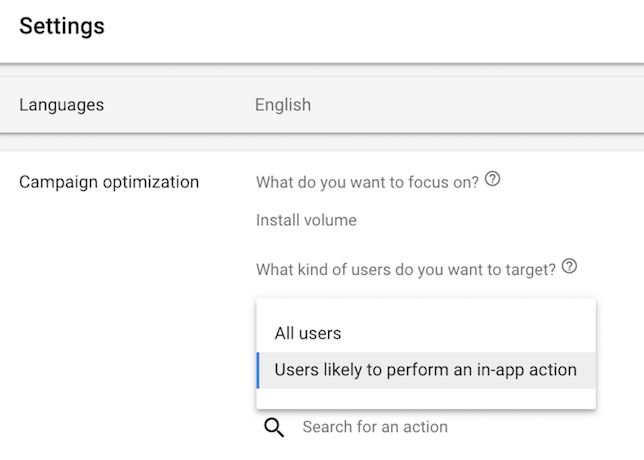Click the 'What do you want to focus on?' text
The width and height of the screenshot is (644, 460).
[x=367, y=182]
